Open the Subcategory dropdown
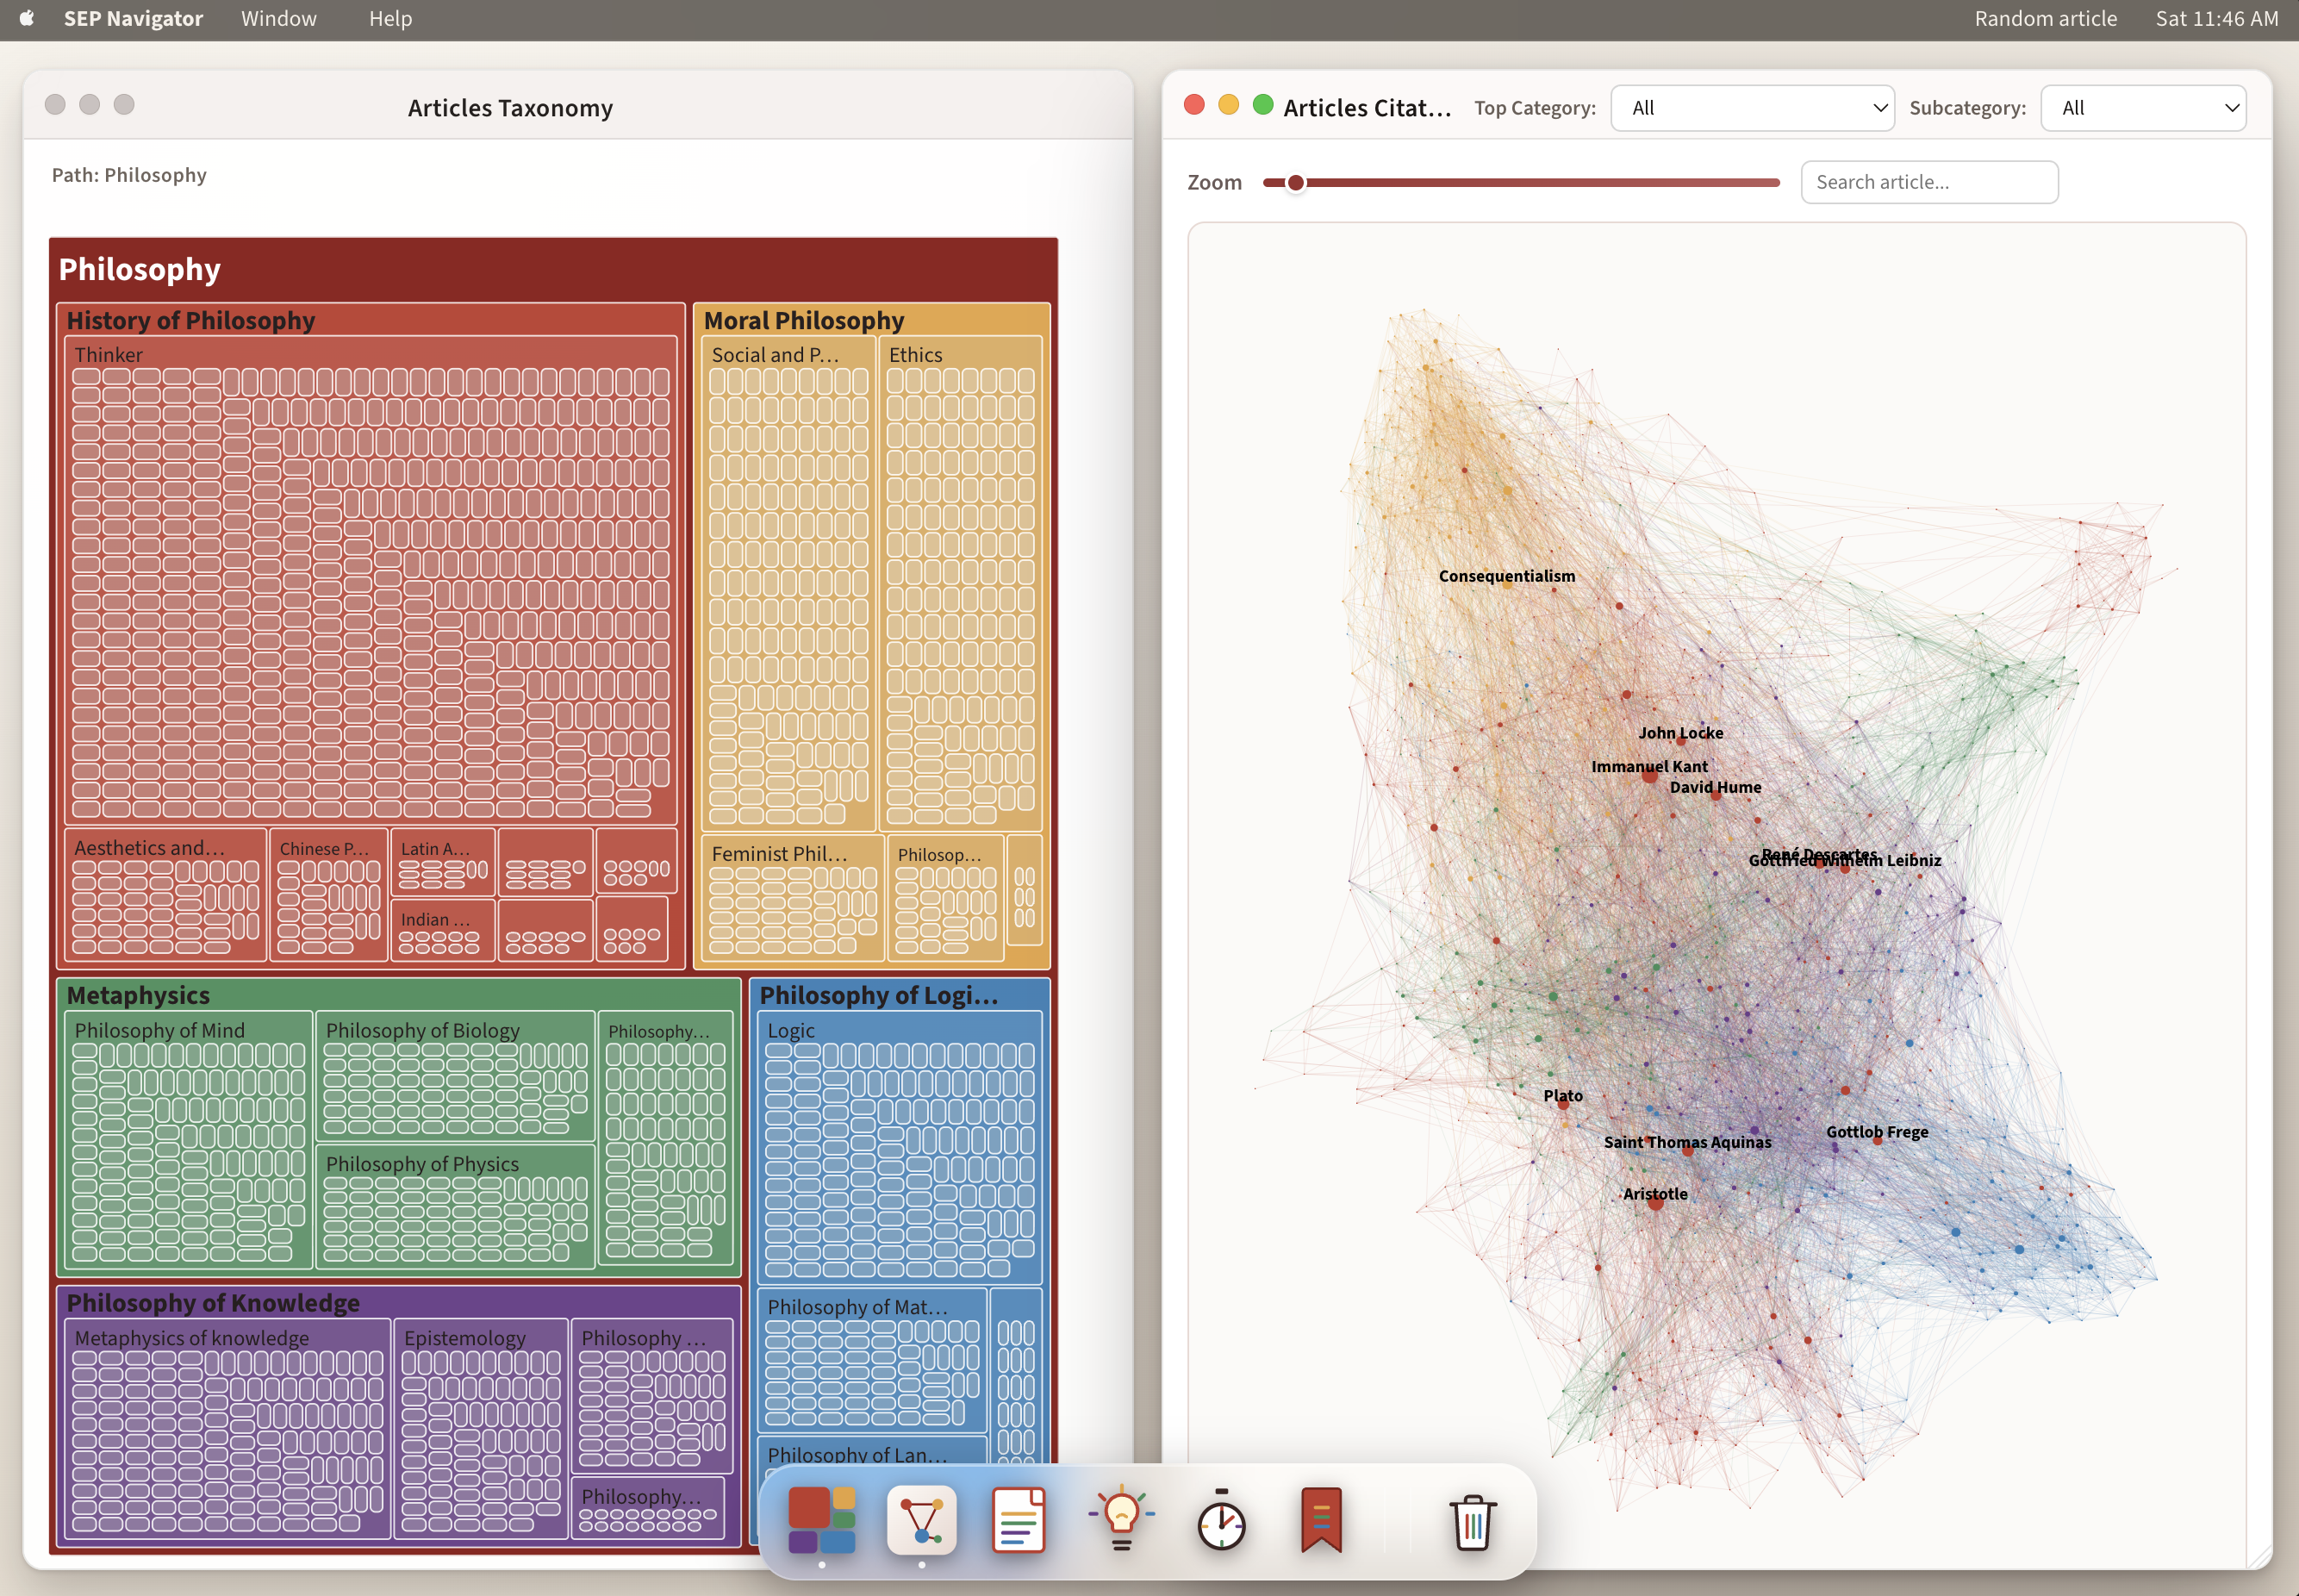 (x=2142, y=108)
